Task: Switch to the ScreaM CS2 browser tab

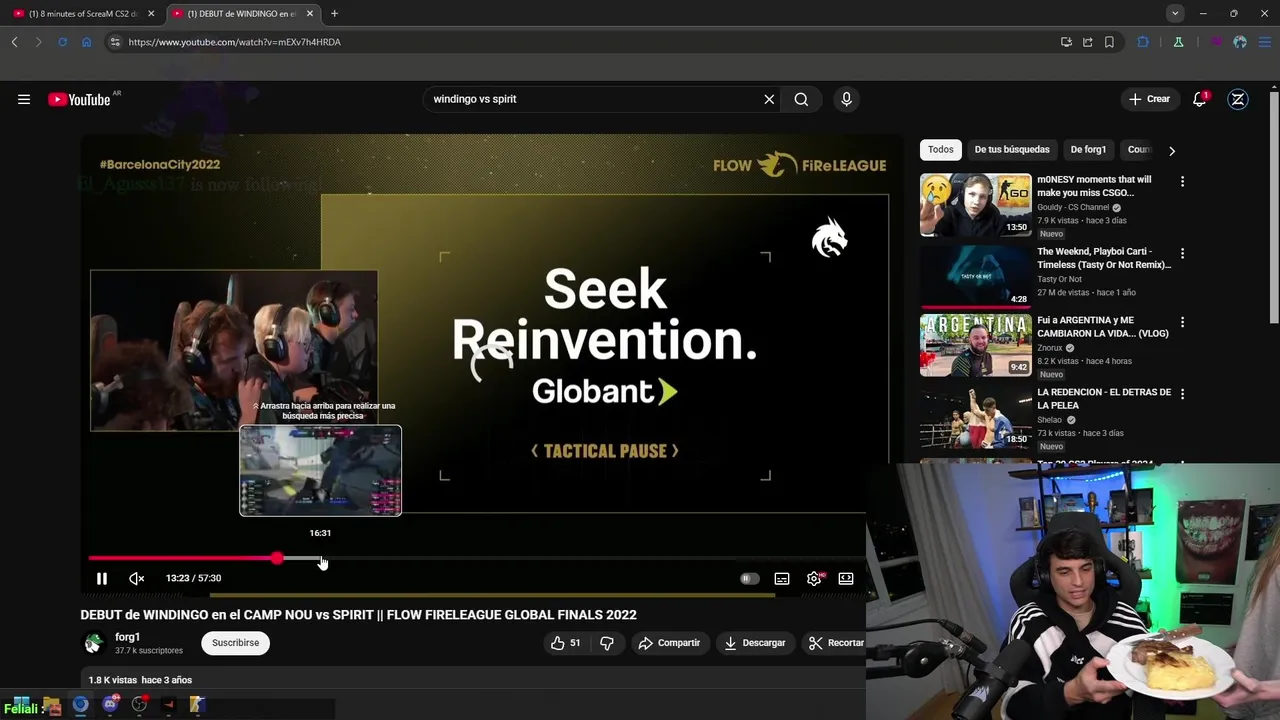Action: point(83,14)
